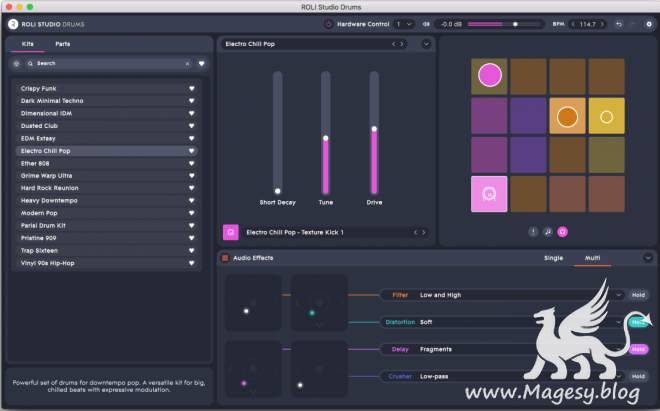The width and height of the screenshot is (660, 411).
Task: Adjust the Short Decay slider
Action: point(277,132)
